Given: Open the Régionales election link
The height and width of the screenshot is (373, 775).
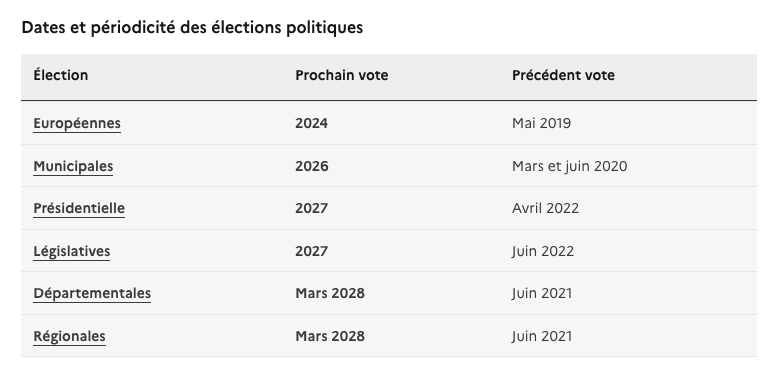Looking at the screenshot, I should tap(69, 336).
